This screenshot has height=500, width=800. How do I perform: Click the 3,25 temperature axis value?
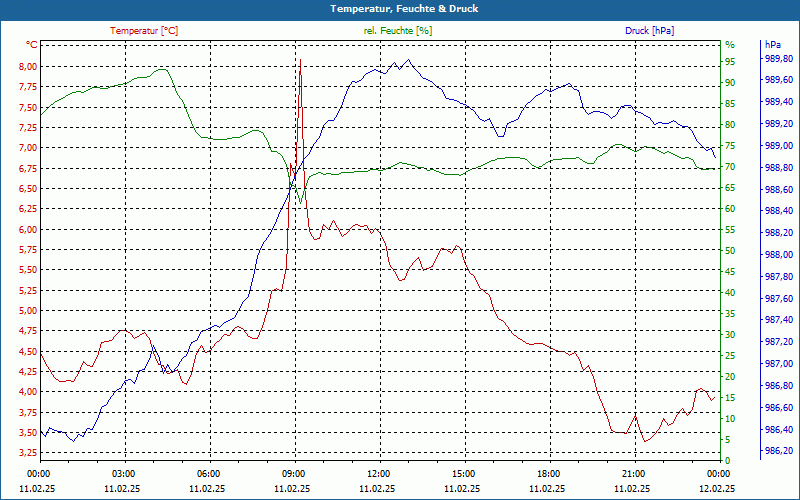click(28, 453)
